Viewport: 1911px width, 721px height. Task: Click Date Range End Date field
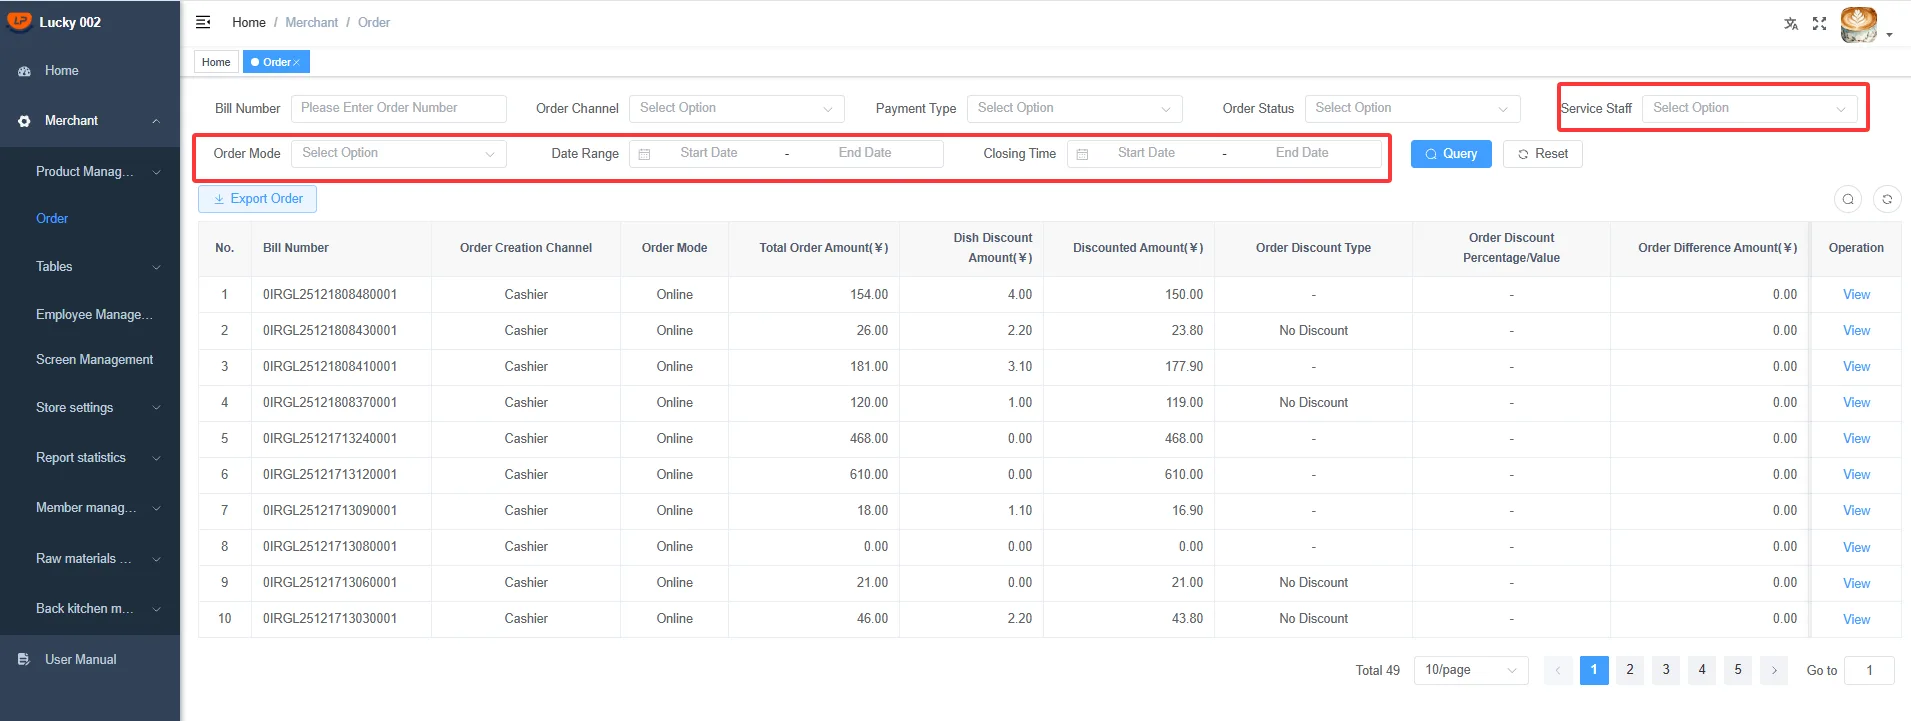click(865, 153)
